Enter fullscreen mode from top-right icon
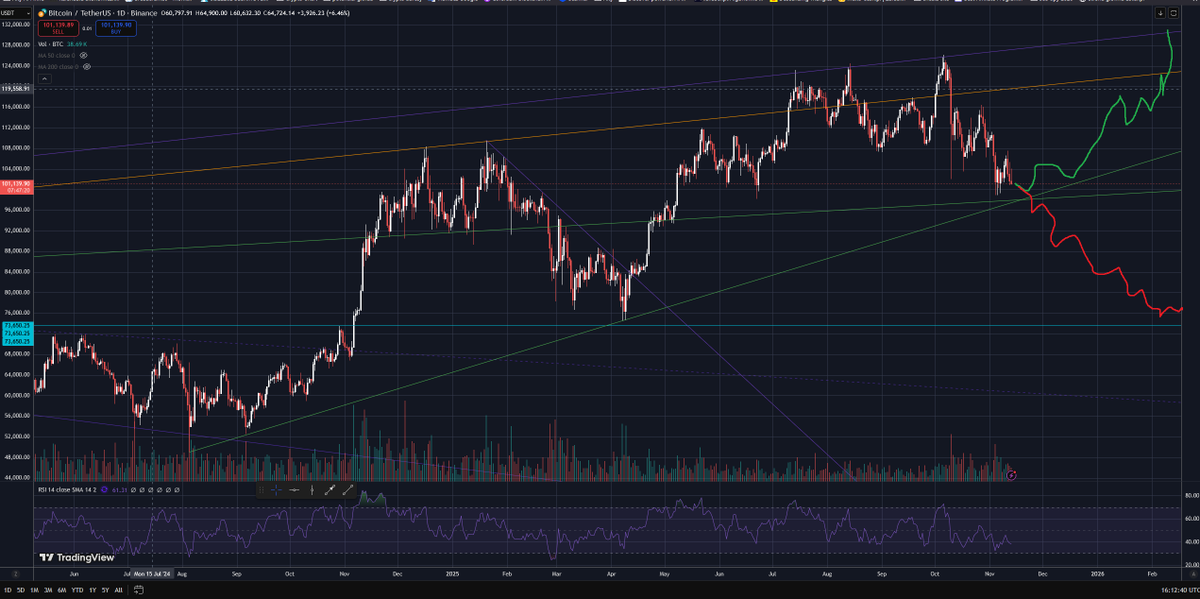The height and width of the screenshot is (599, 1200). 1174,13
